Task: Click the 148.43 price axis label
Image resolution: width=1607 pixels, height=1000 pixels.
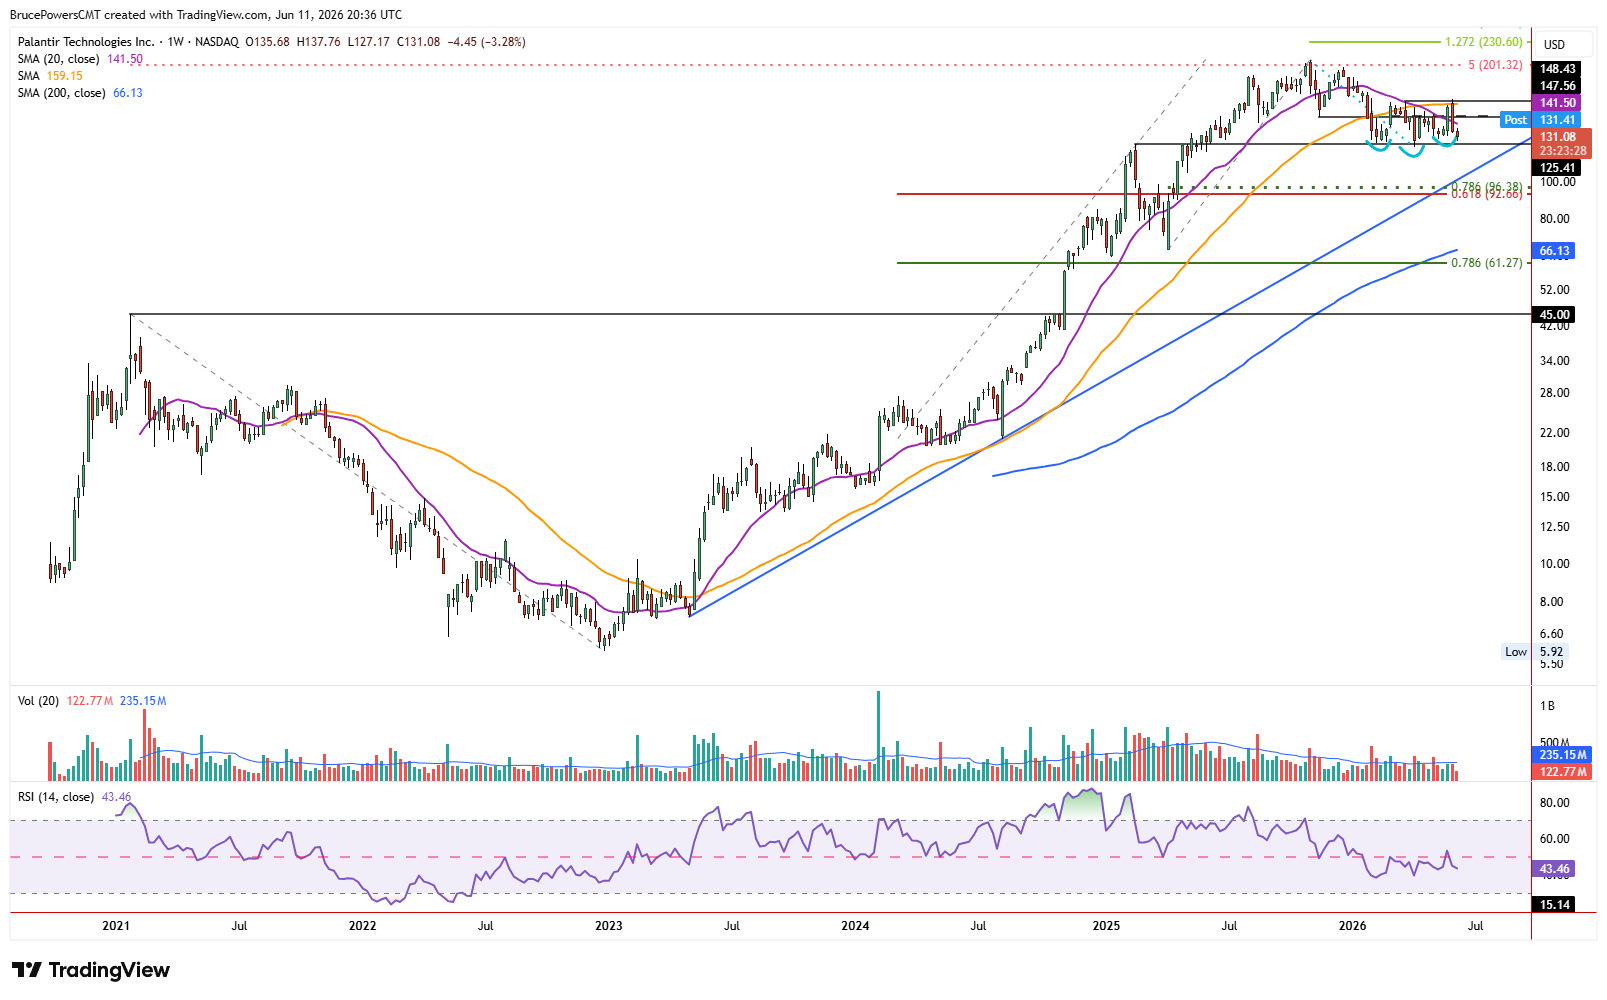Action: 1558,69
